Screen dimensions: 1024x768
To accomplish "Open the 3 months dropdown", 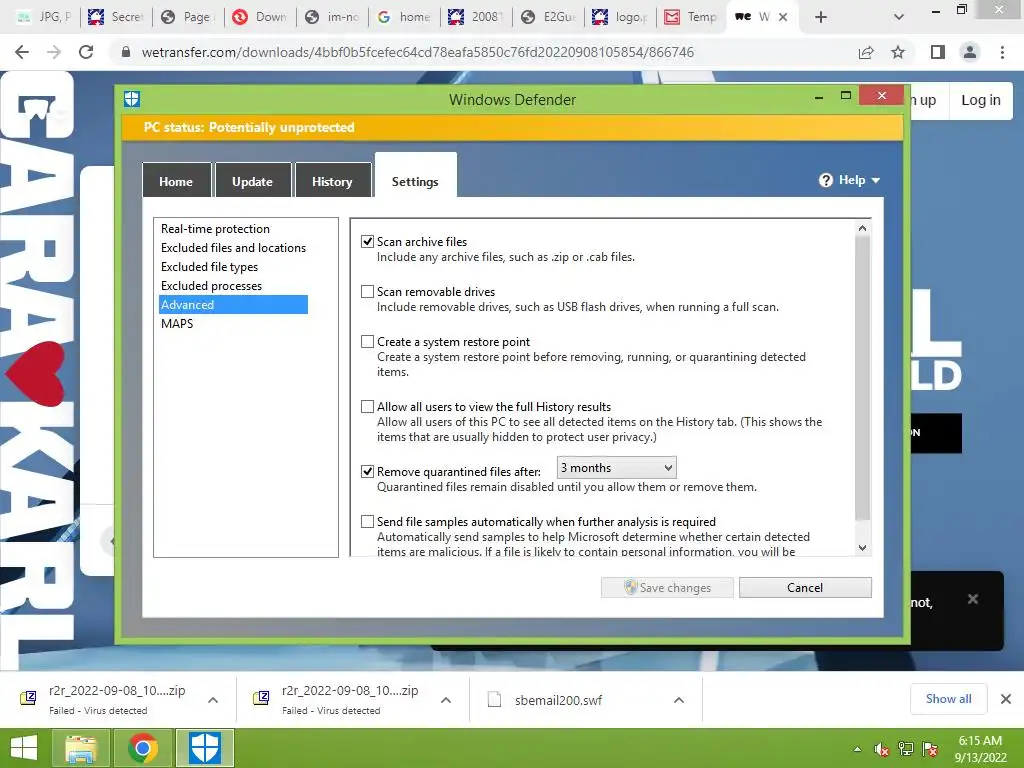I will [x=616, y=468].
